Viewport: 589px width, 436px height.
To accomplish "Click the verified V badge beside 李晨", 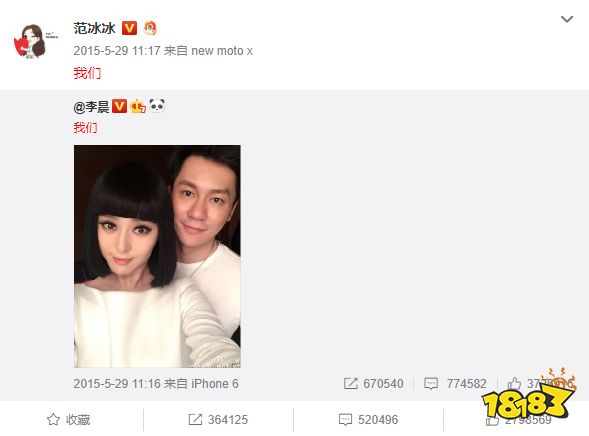I will (119, 106).
